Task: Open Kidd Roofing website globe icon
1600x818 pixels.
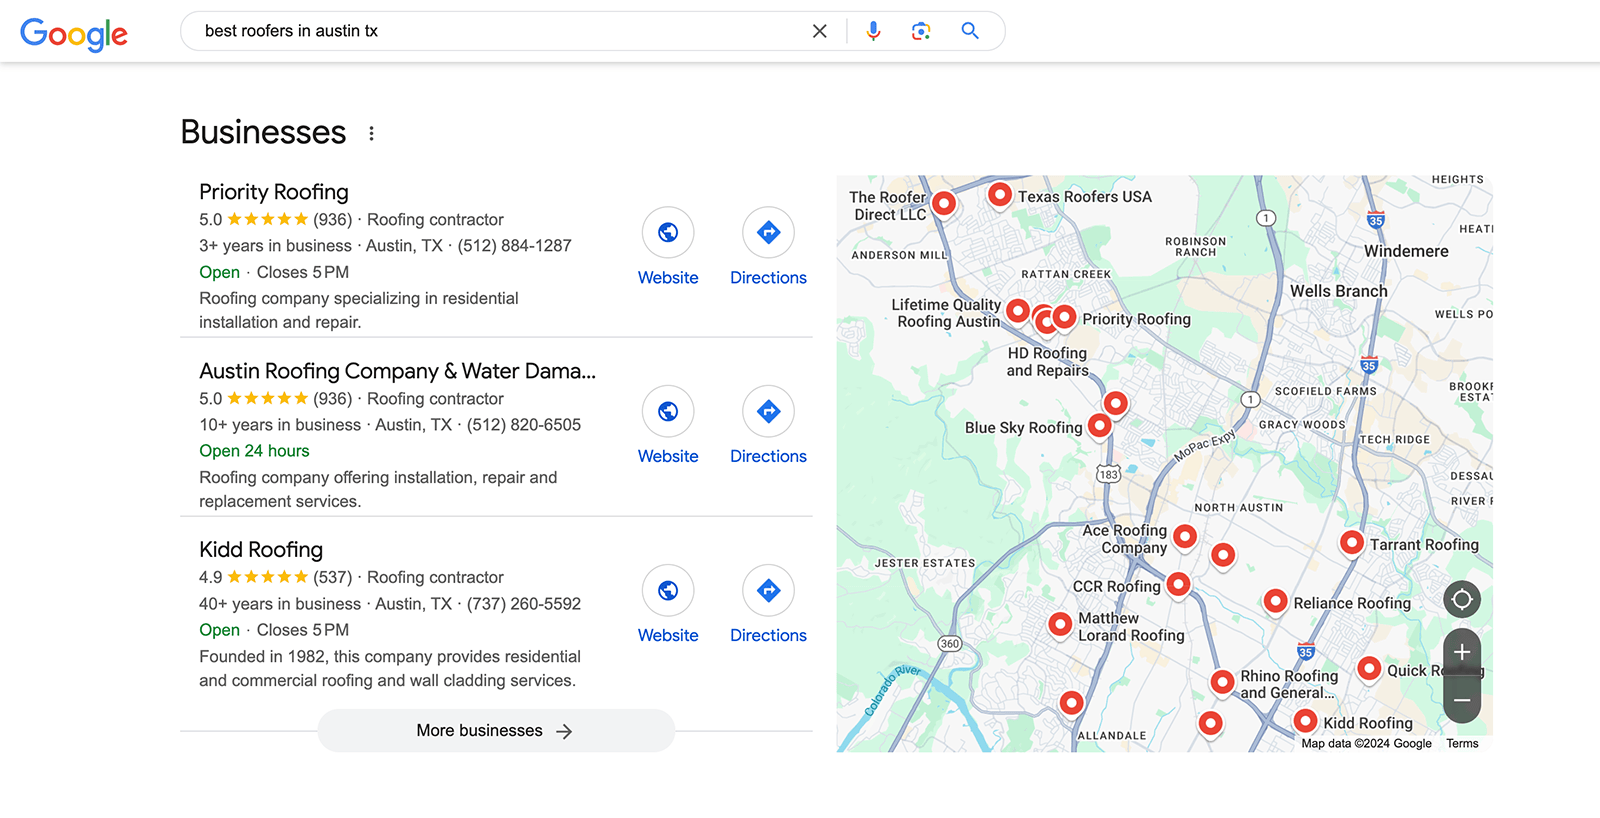Action: [668, 590]
